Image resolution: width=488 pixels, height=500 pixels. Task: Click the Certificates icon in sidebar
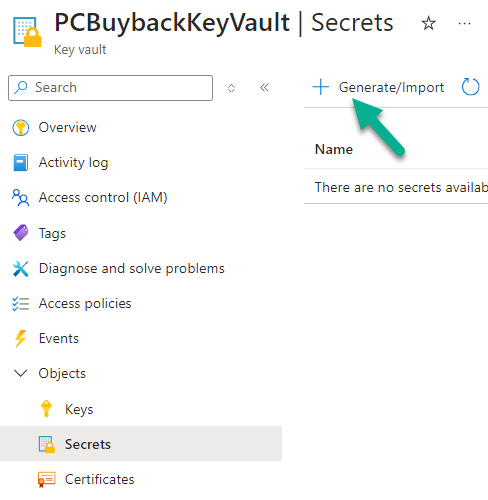[47, 480]
